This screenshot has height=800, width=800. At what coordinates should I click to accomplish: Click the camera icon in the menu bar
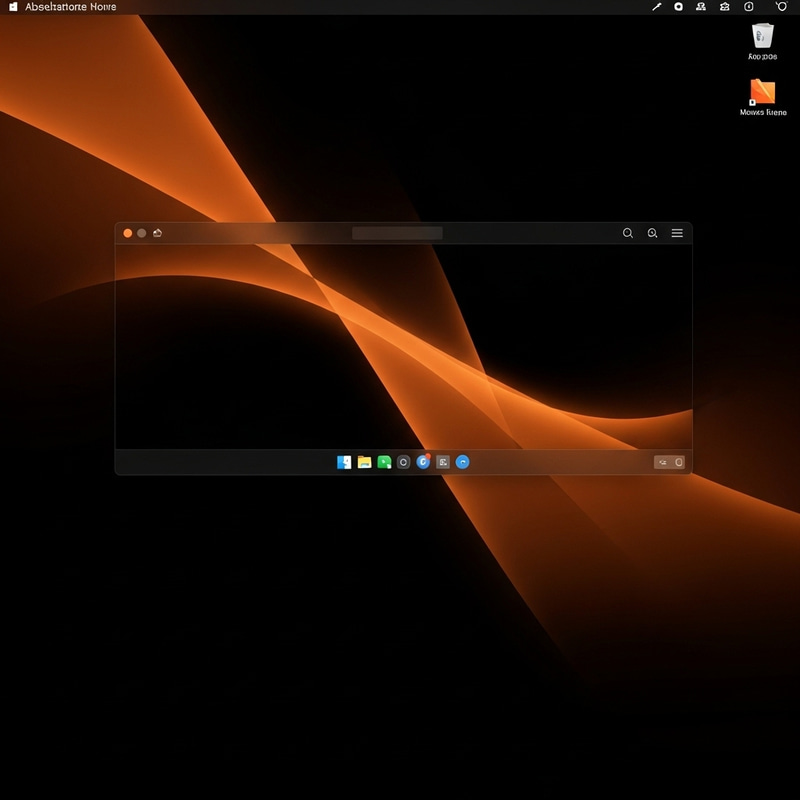click(x=678, y=6)
